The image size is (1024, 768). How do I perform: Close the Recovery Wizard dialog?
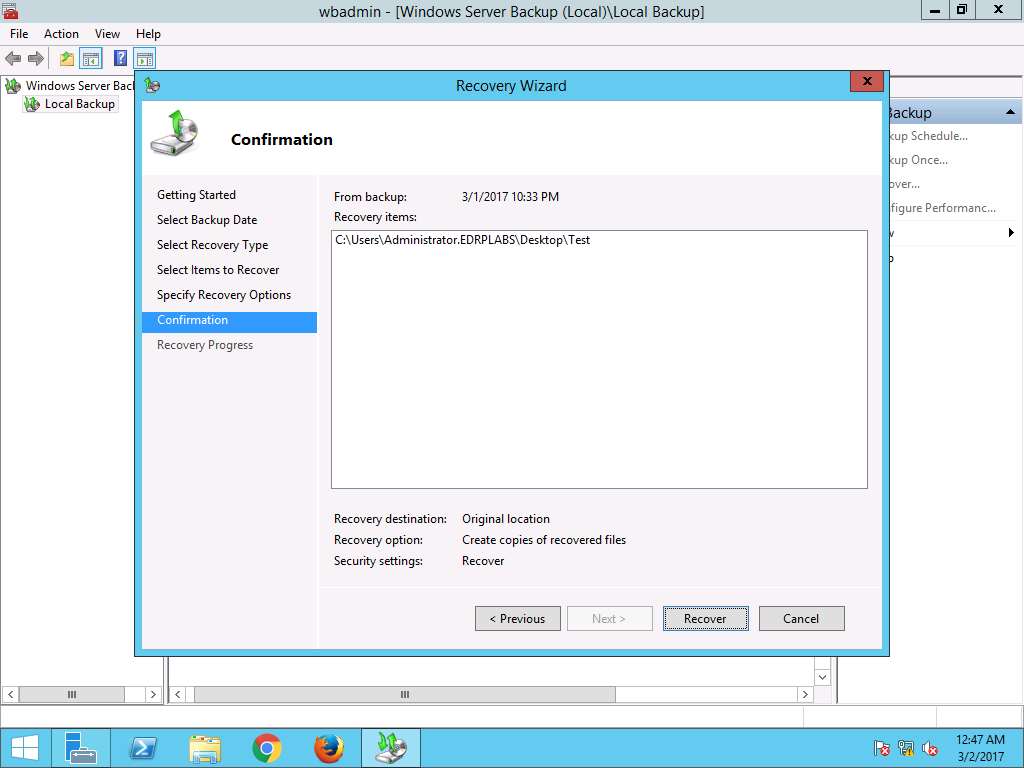(x=867, y=81)
